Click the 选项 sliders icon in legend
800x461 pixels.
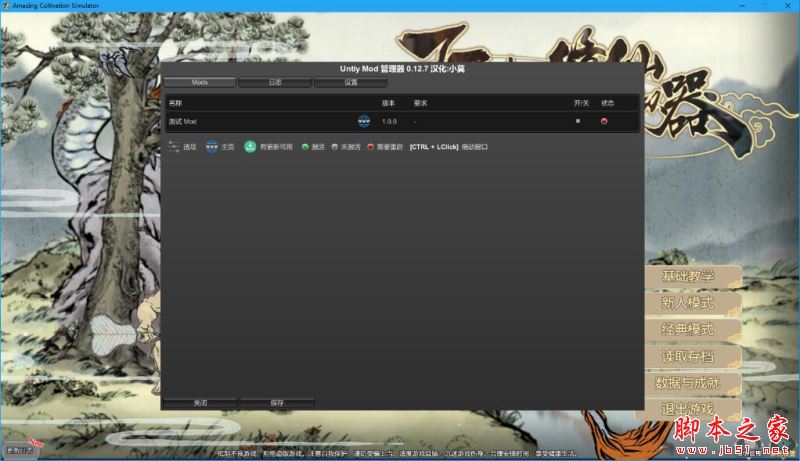174,147
